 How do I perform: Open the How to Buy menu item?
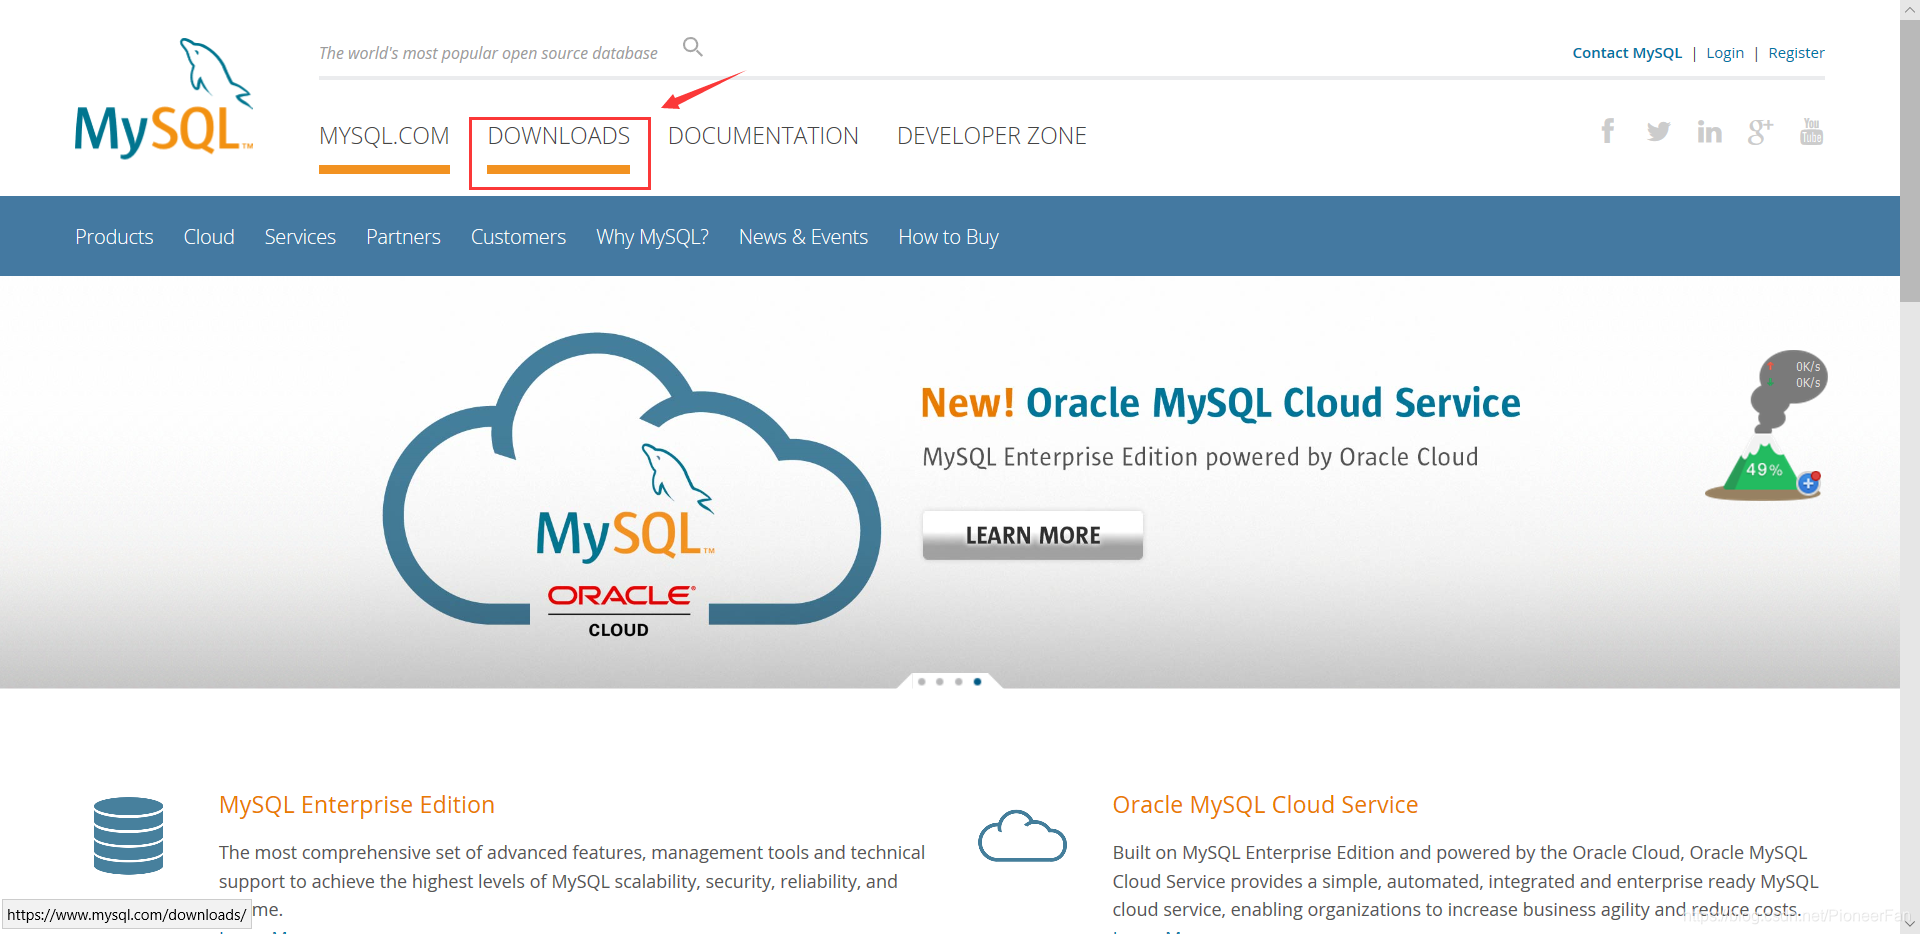point(948,237)
